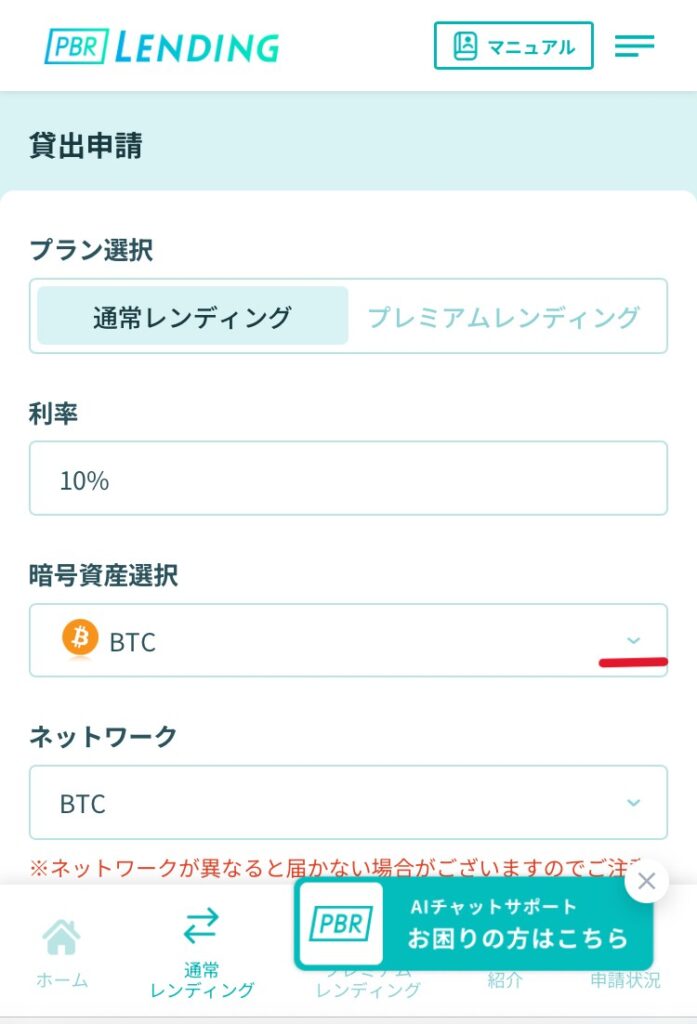Open the ネットワーク dropdown
The width and height of the screenshot is (697, 1024).
click(348, 802)
